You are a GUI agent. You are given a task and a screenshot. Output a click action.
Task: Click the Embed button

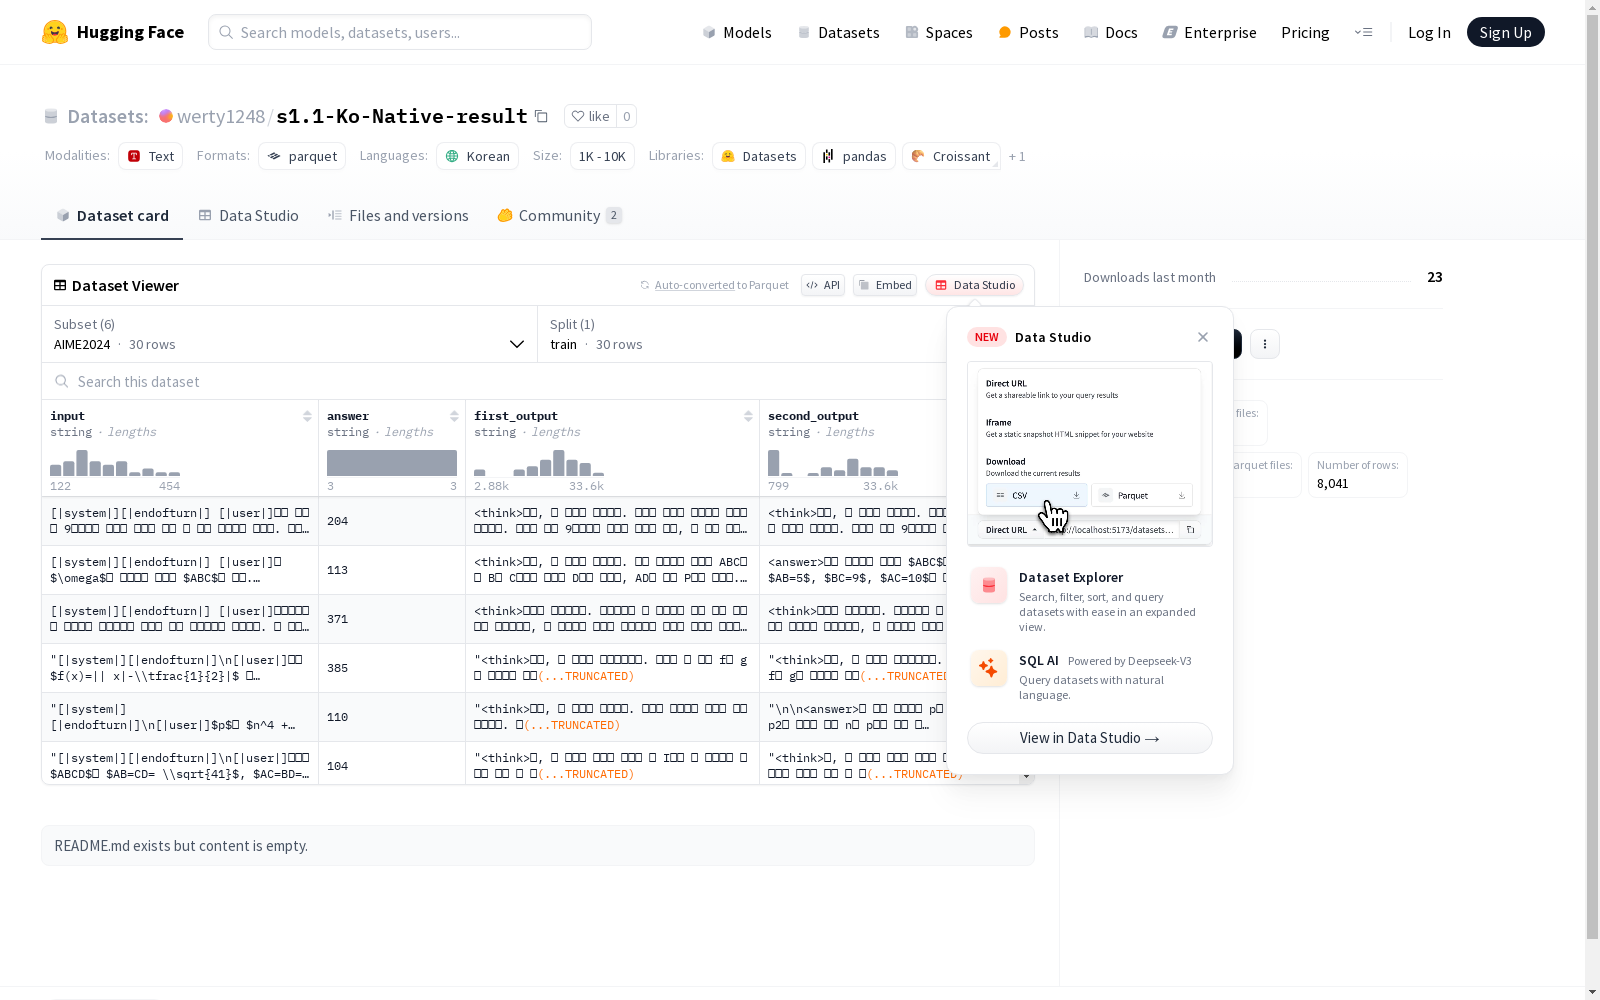(885, 285)
